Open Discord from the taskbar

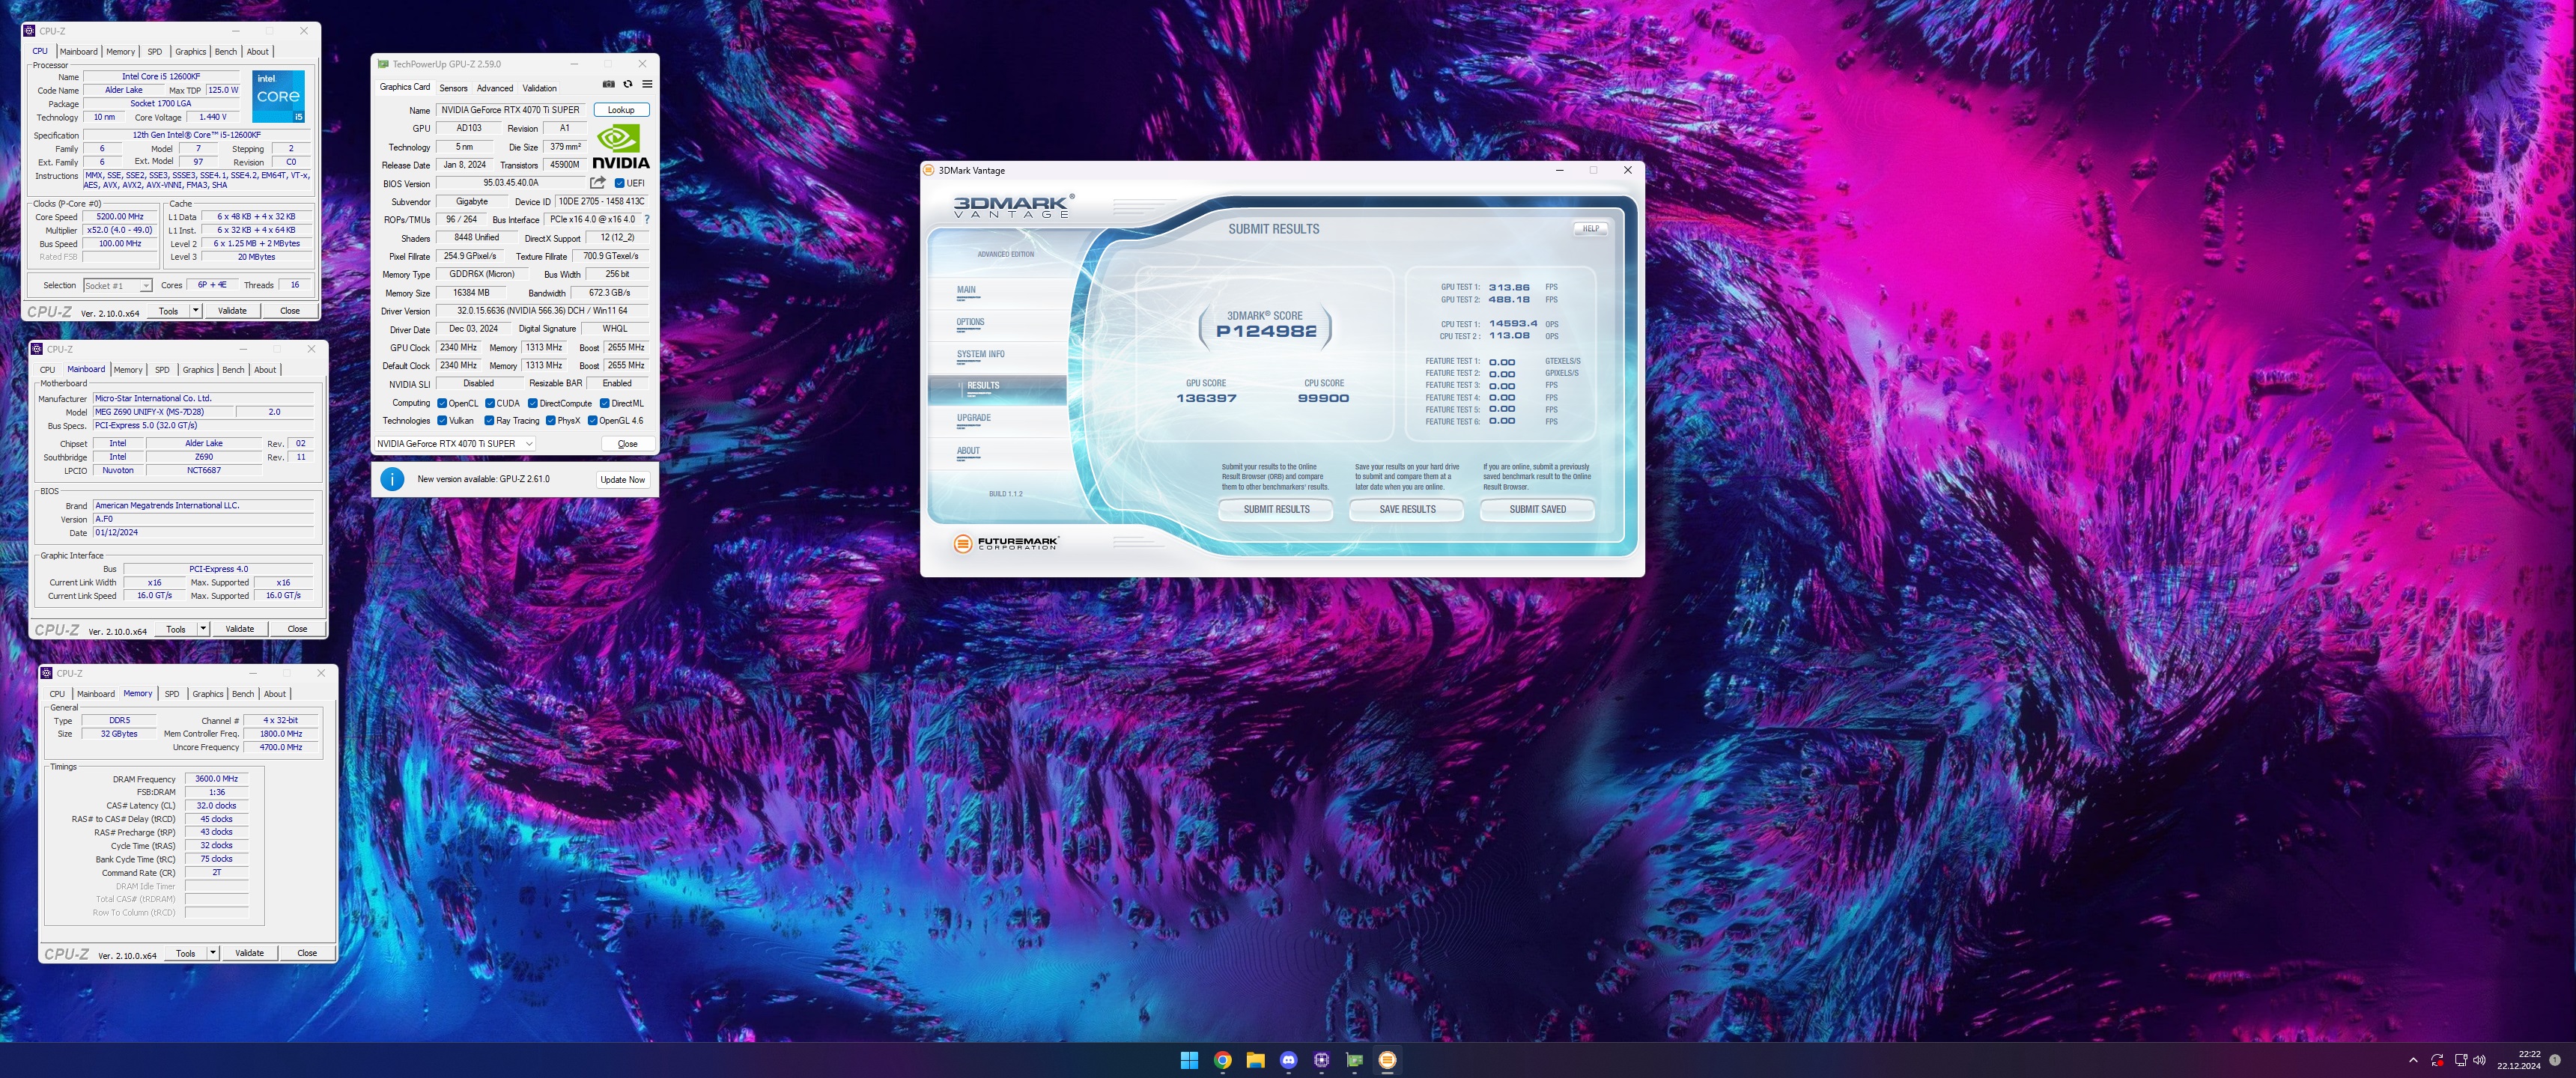click(x=1288, y=1060)
